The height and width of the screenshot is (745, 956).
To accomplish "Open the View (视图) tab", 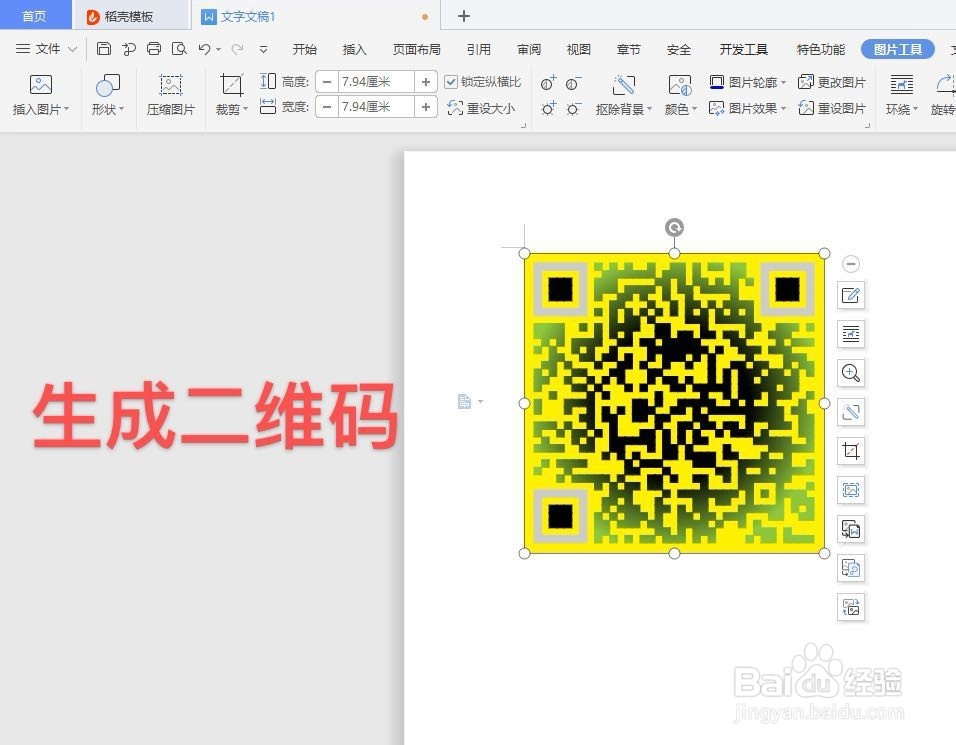I will tap(579, 49).
